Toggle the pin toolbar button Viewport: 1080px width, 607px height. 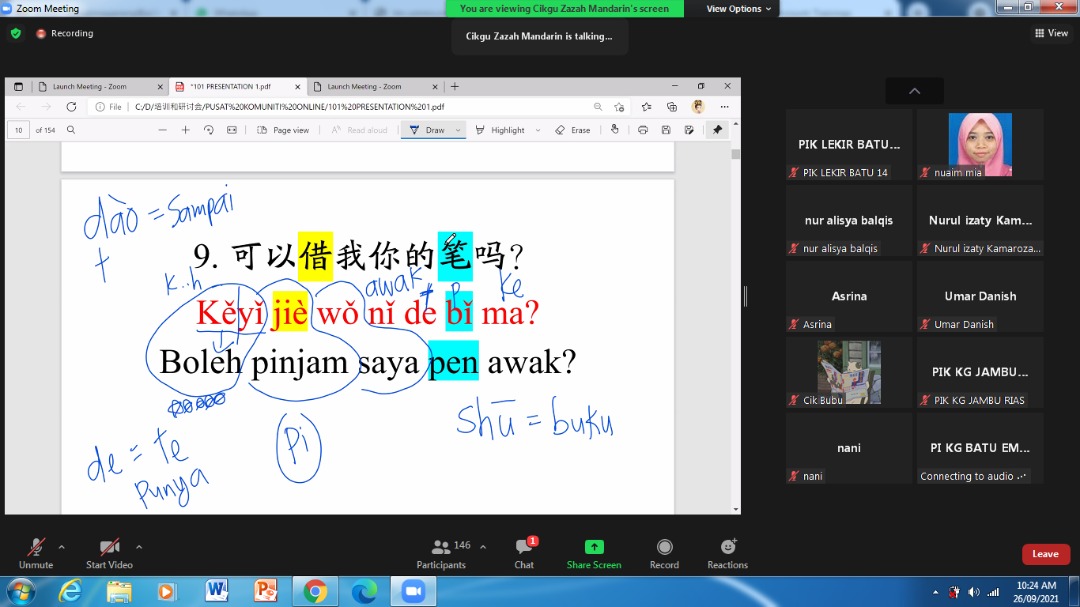point(718,130)
